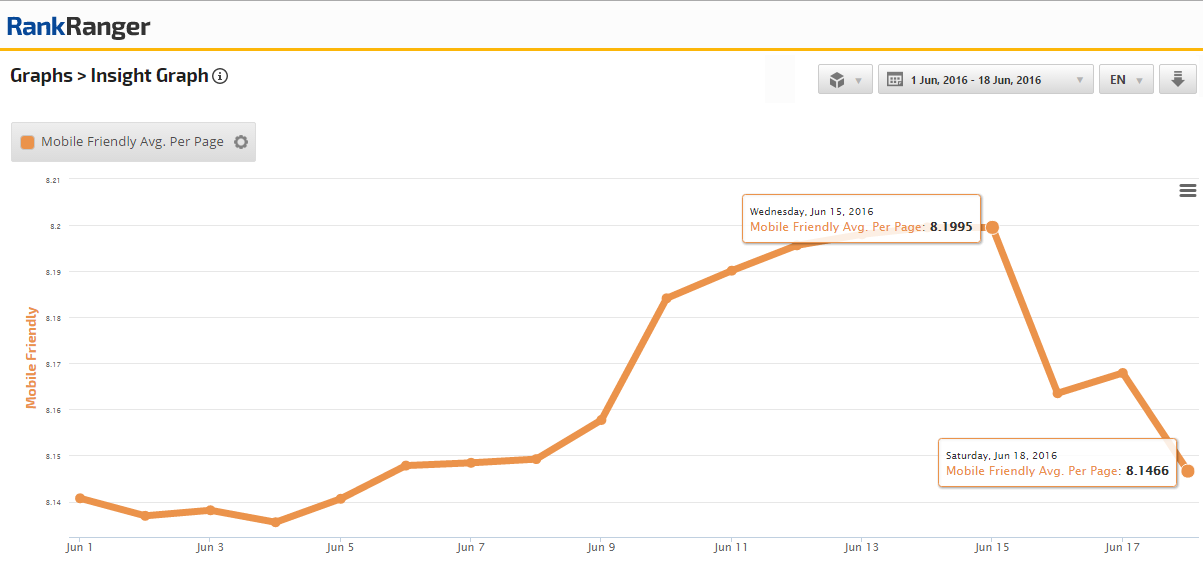The height and width of the screenshot is (569, 1203).
Task: Click the cube icon in the toolbar
Action: (x=837, y=80)
